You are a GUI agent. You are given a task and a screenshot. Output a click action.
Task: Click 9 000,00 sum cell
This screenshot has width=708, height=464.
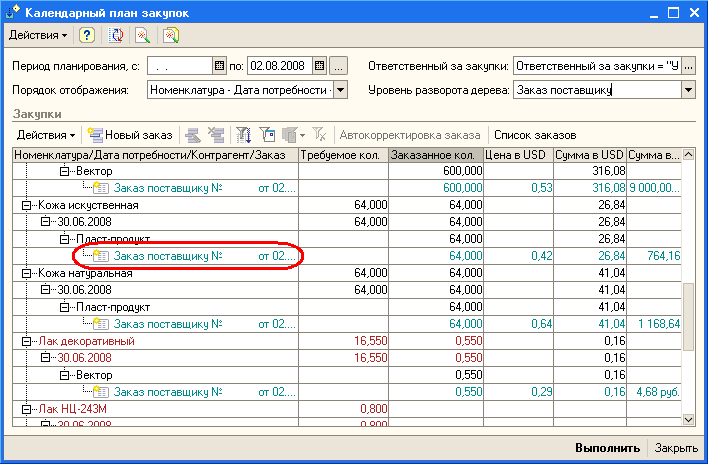pyautogui.click(x=654, y=188)
